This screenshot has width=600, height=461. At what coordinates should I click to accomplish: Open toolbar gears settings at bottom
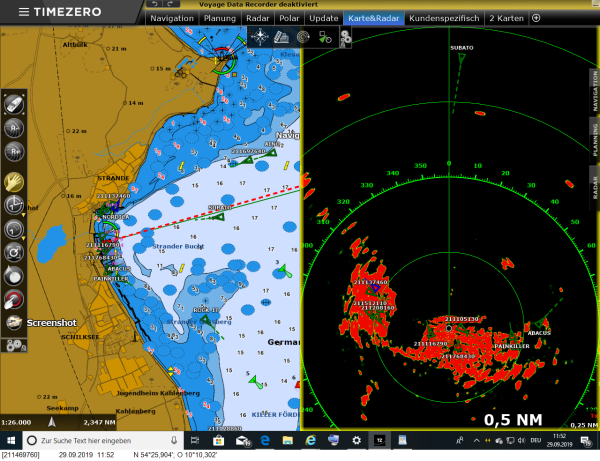15,346
